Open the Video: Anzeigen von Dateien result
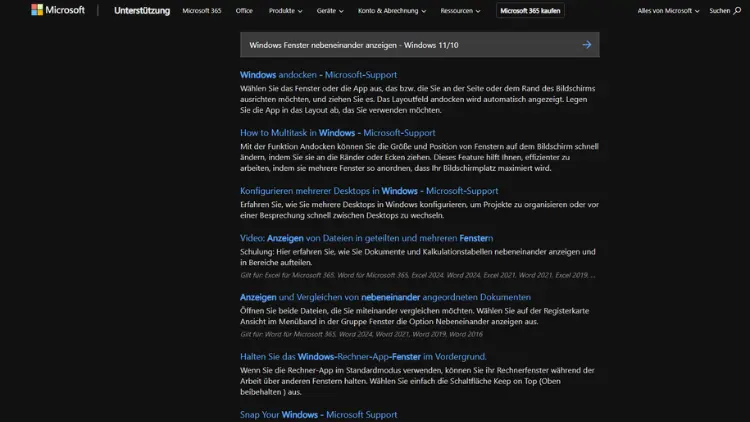The image size is (750, 422). point(366,239)
